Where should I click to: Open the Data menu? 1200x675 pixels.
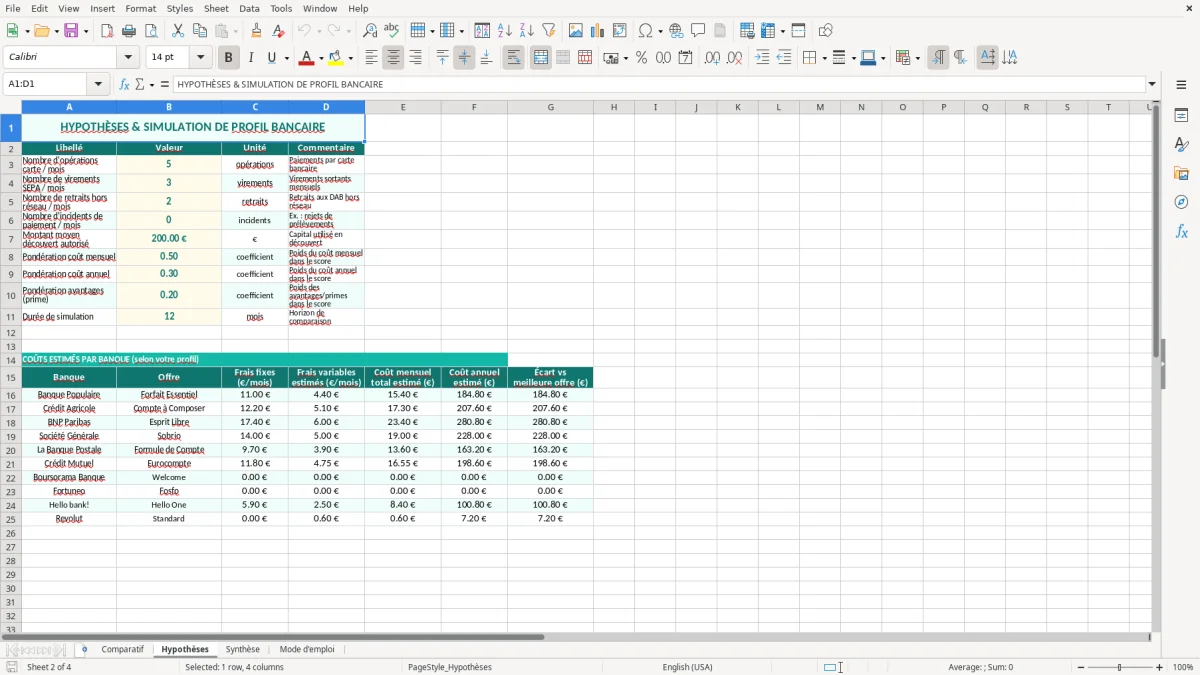pyautogui.click(x=249, y=8)
